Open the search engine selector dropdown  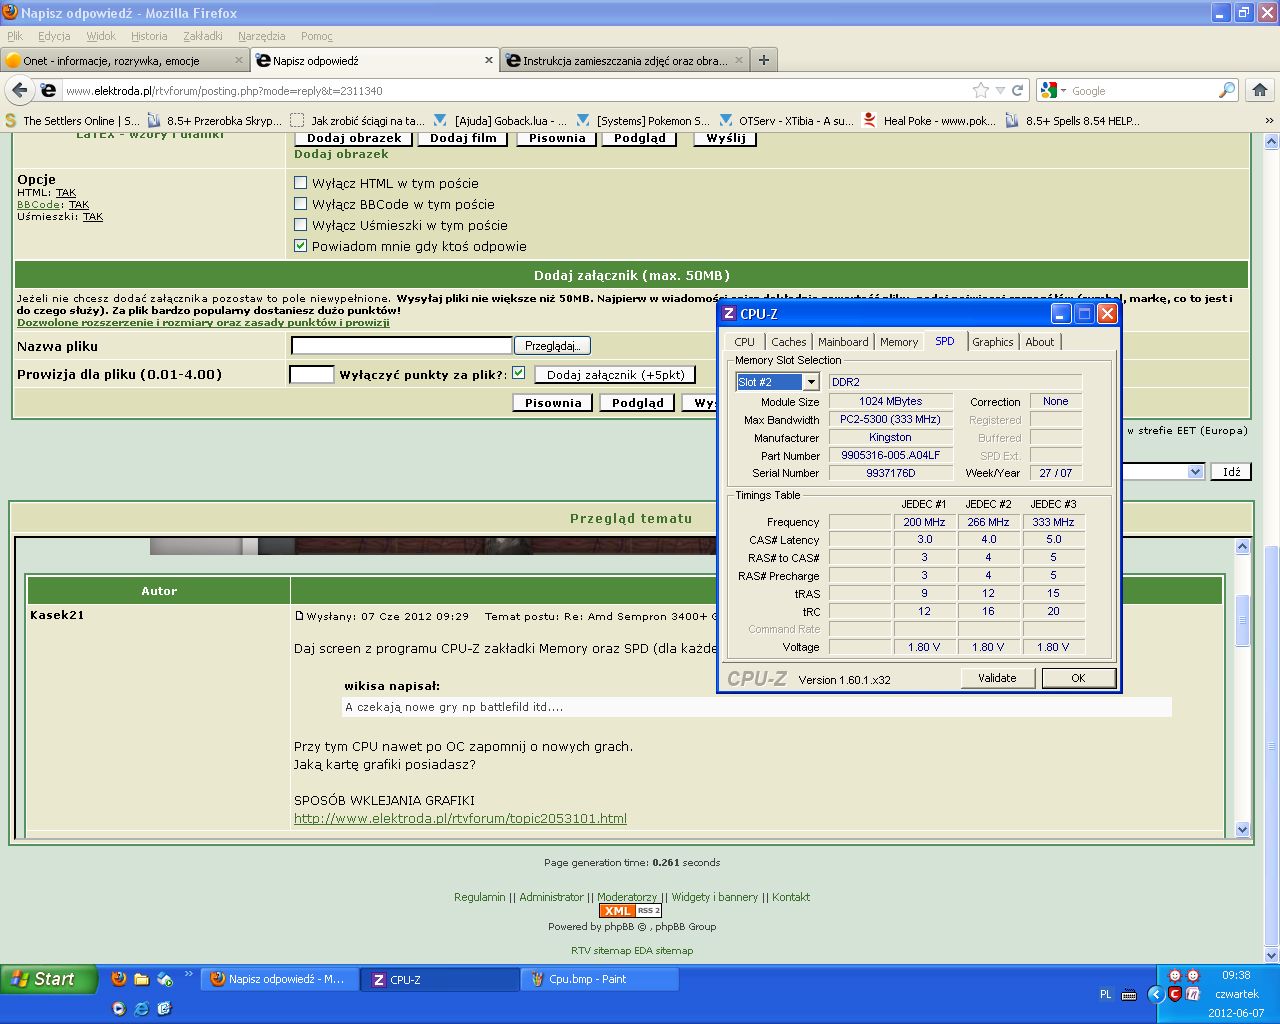[x=1053, y=90]
